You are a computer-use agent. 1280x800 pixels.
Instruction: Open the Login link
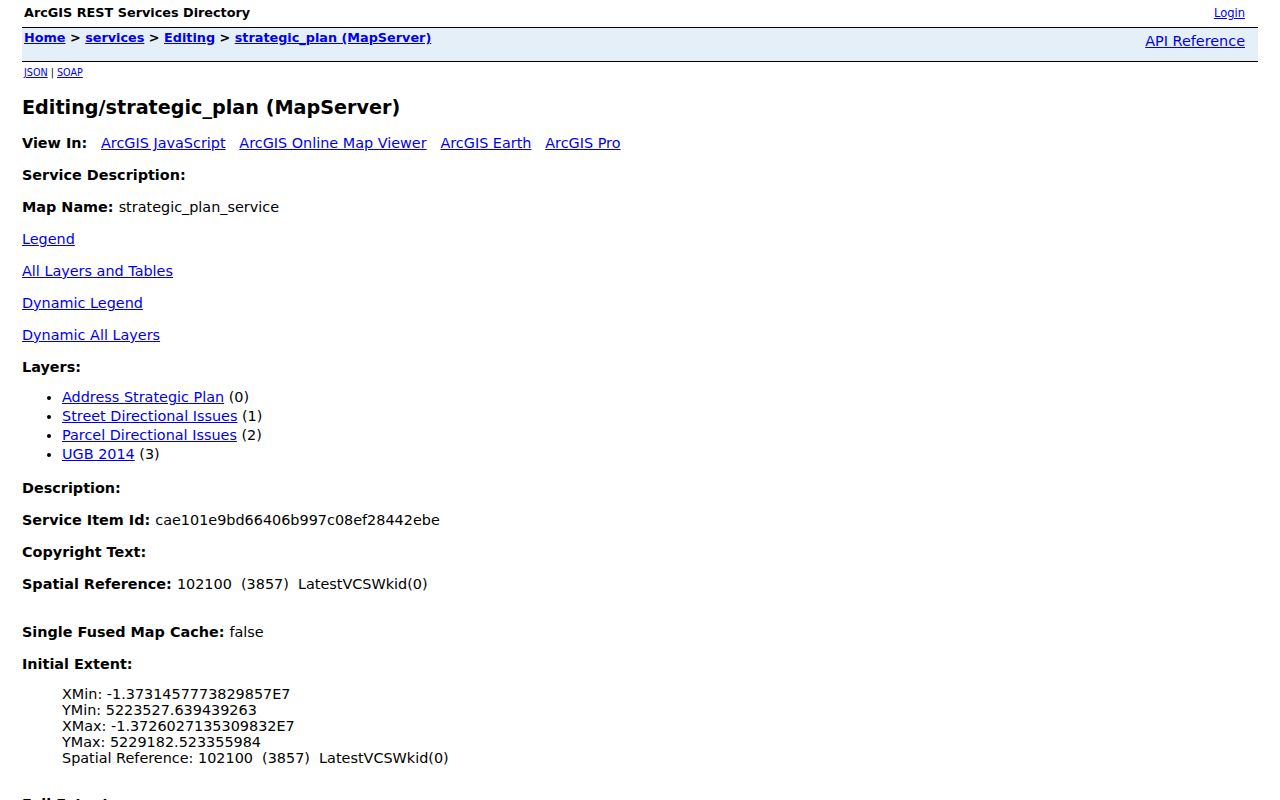point(1229,13)
